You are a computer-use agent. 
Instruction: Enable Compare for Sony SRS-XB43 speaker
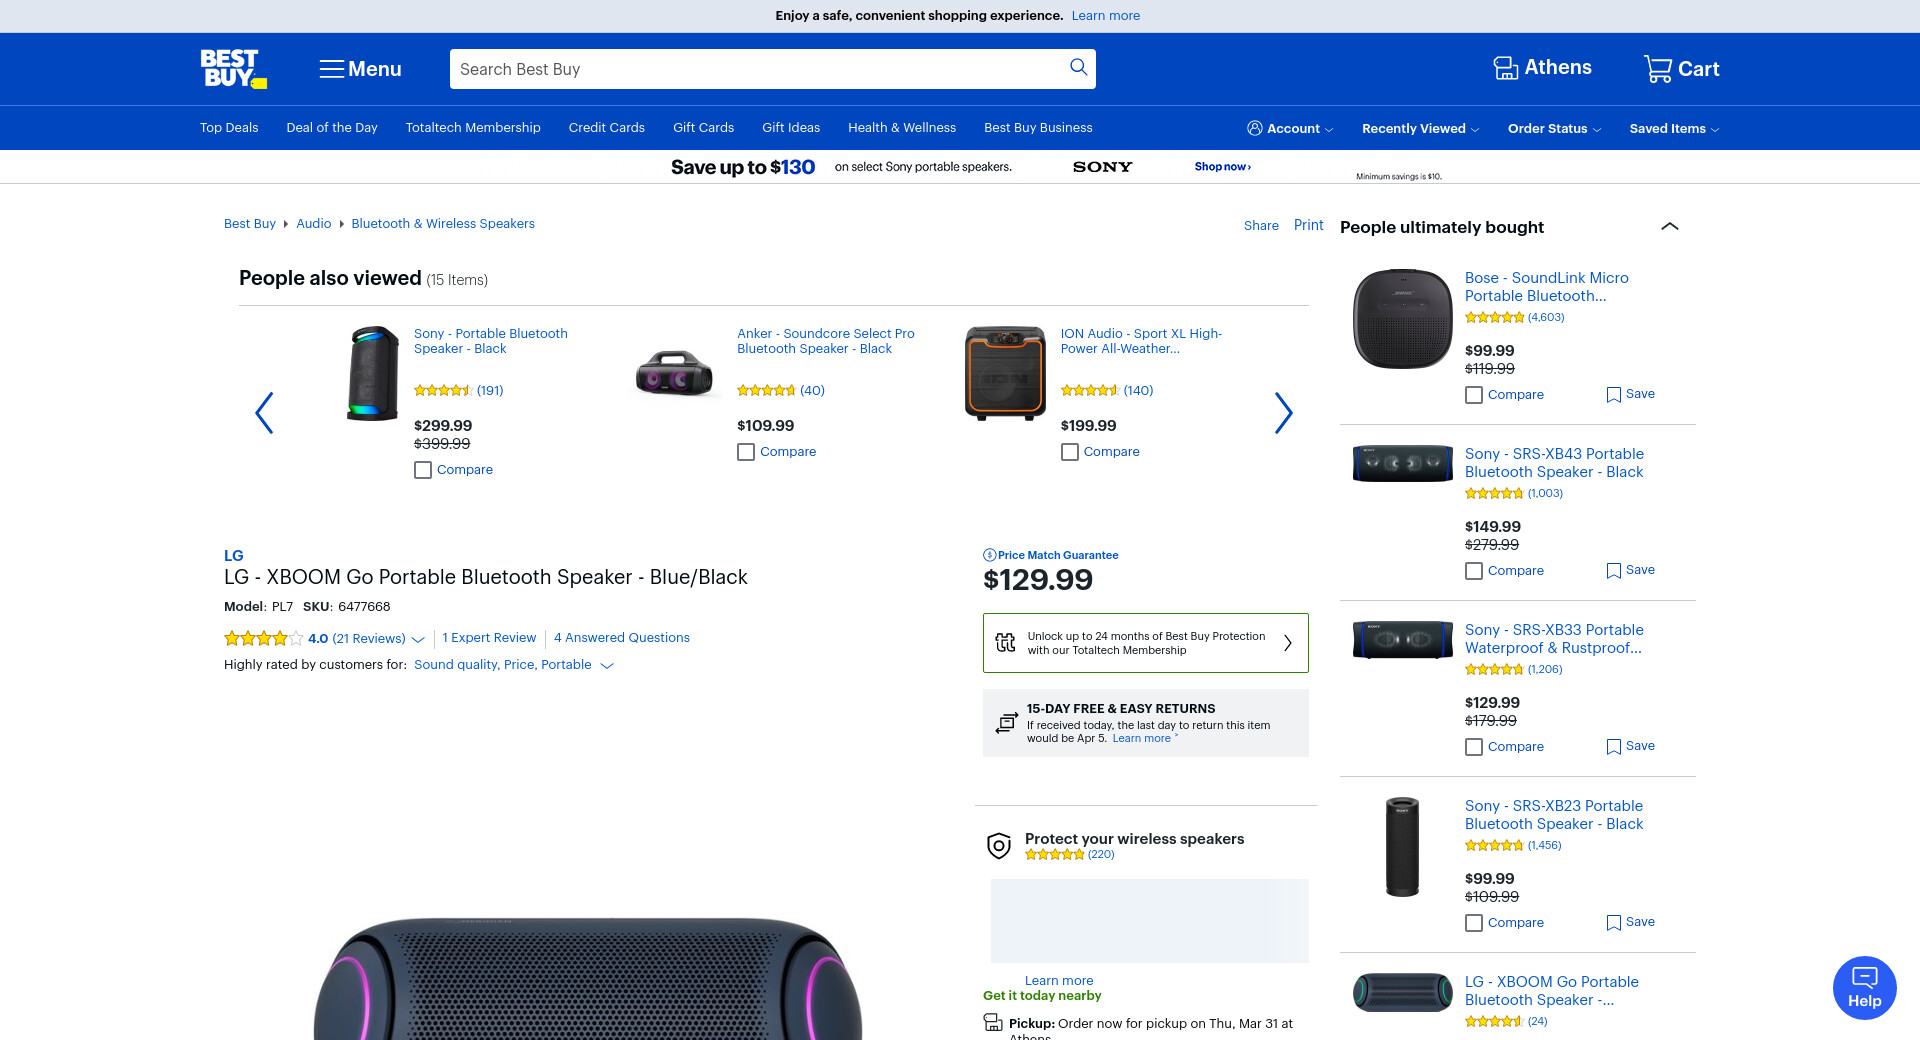1474,571
